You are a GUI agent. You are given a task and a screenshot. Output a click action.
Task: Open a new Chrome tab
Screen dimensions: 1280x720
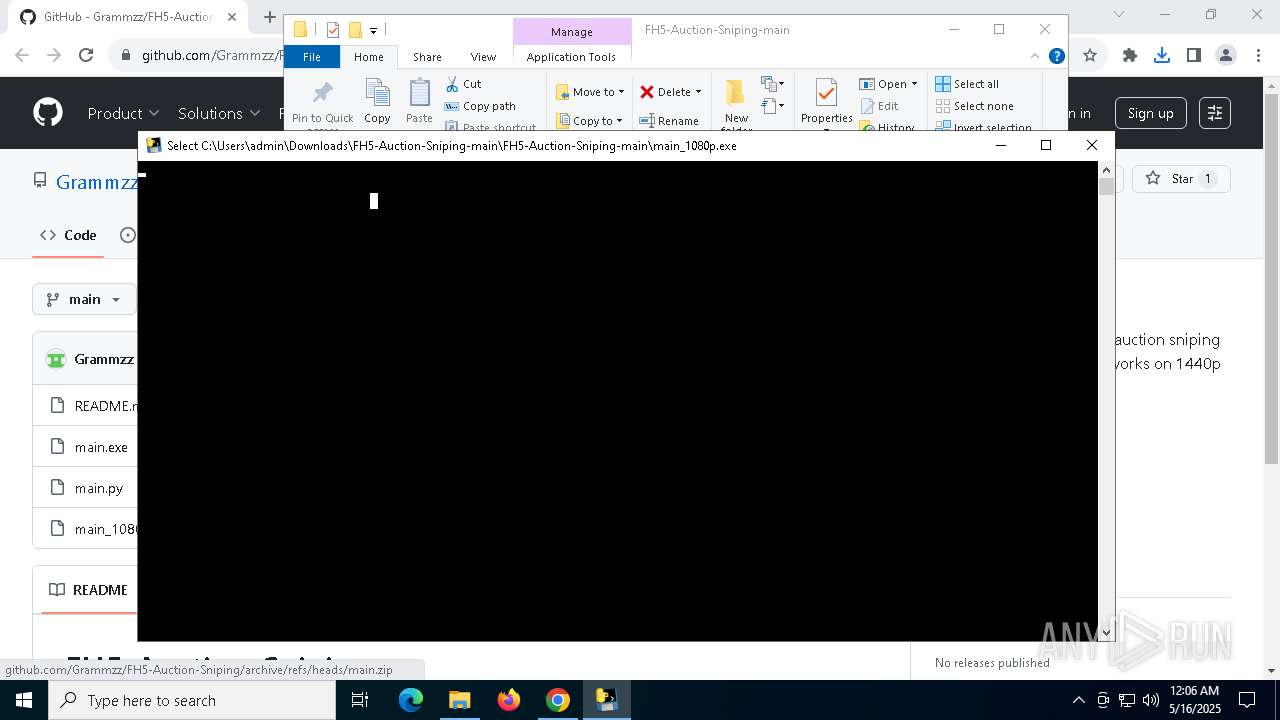tap(269, 17)
